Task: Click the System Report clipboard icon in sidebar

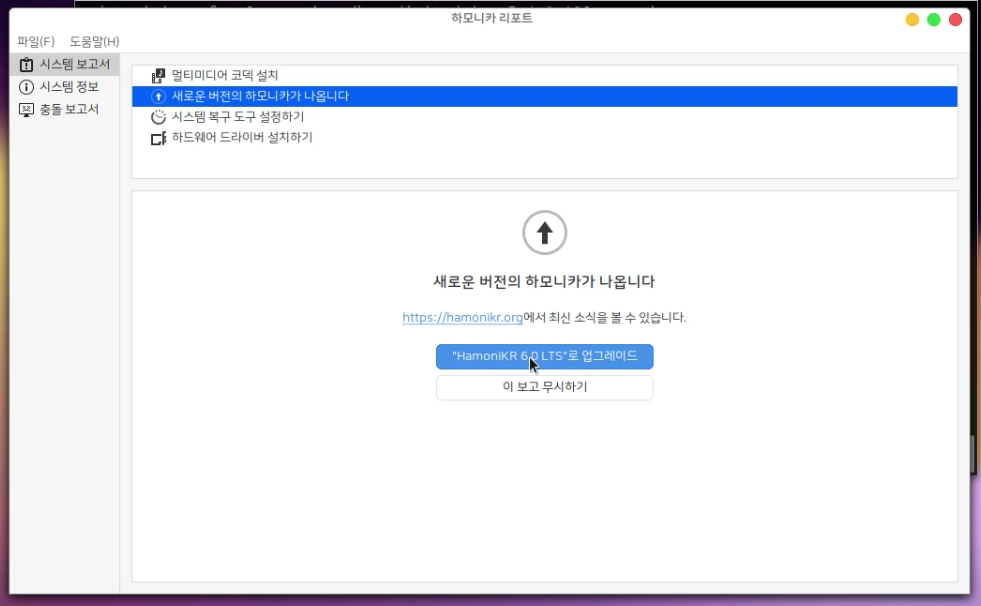Action: [x=27, y=65]
